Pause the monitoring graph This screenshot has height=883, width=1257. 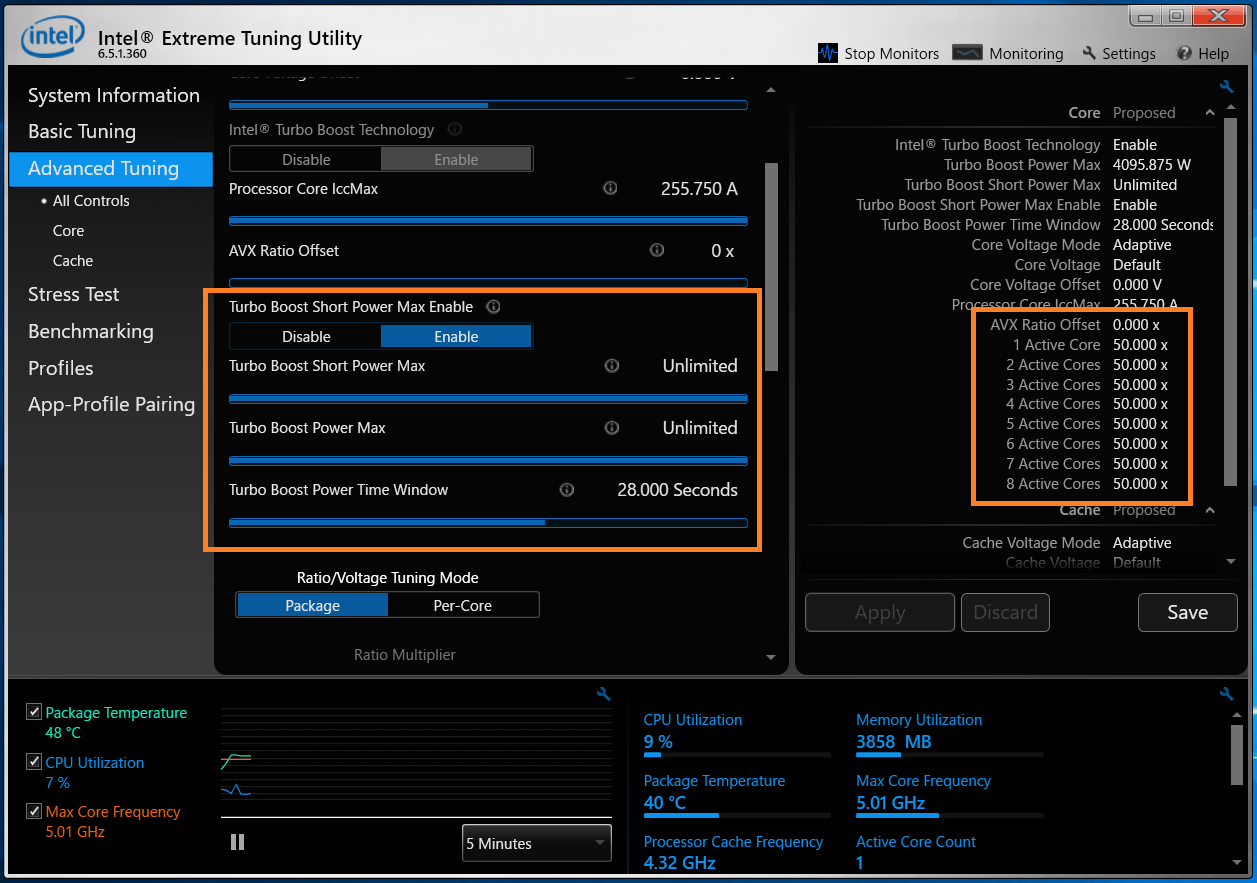237,842
